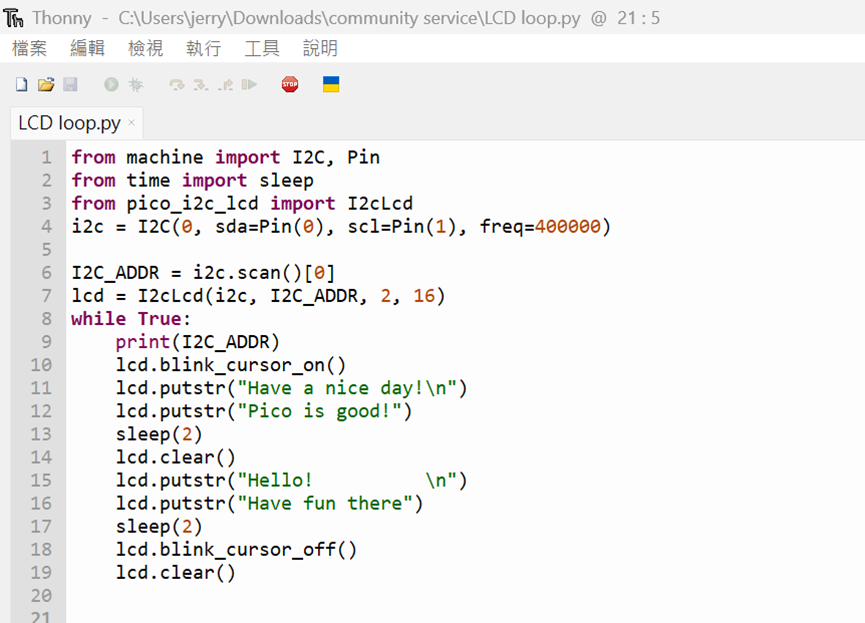This screenshot has width=865, height=623.
Task: Click the Open file folder icon
Action: tap(46, 84)
